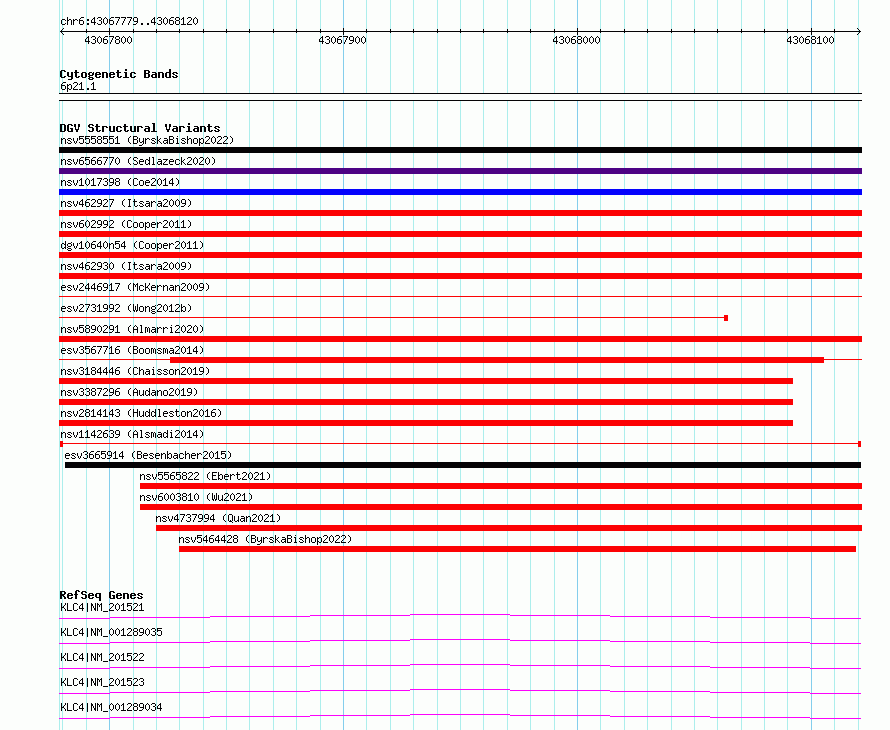Select the nsv2814143 (Huddleston2016) label
The width and height of the screenshot is (890, 730).
pos(141,413)
